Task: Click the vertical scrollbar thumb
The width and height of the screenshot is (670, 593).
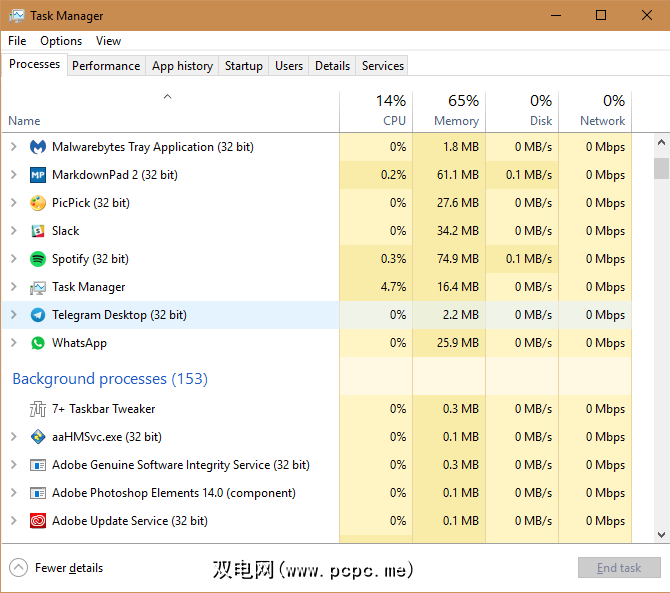Action: (661, 167)
